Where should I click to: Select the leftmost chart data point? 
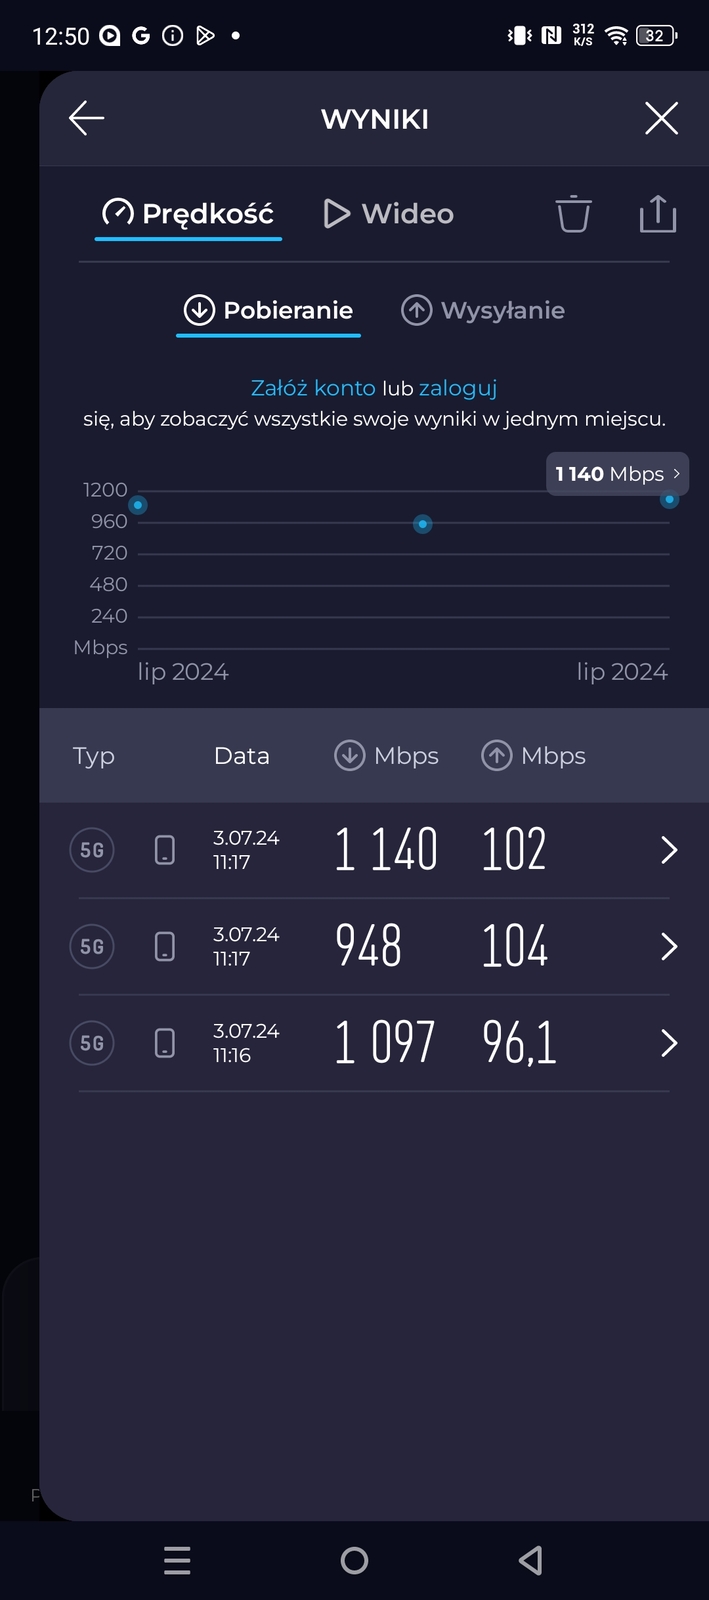tap(138, 505)
